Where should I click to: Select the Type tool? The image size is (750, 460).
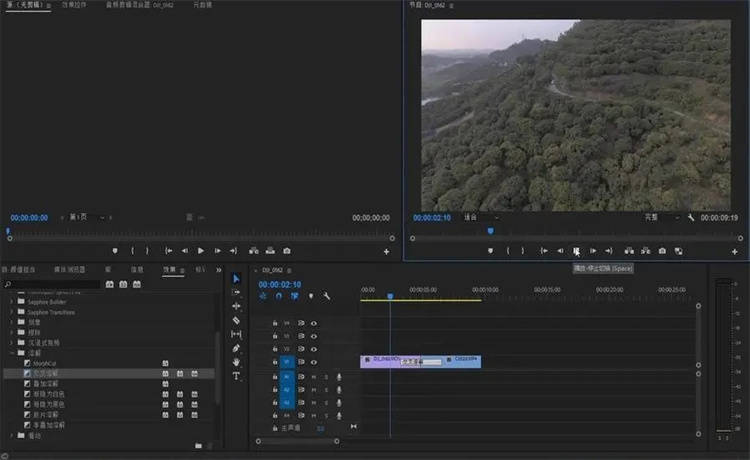(x=236, y=376)
